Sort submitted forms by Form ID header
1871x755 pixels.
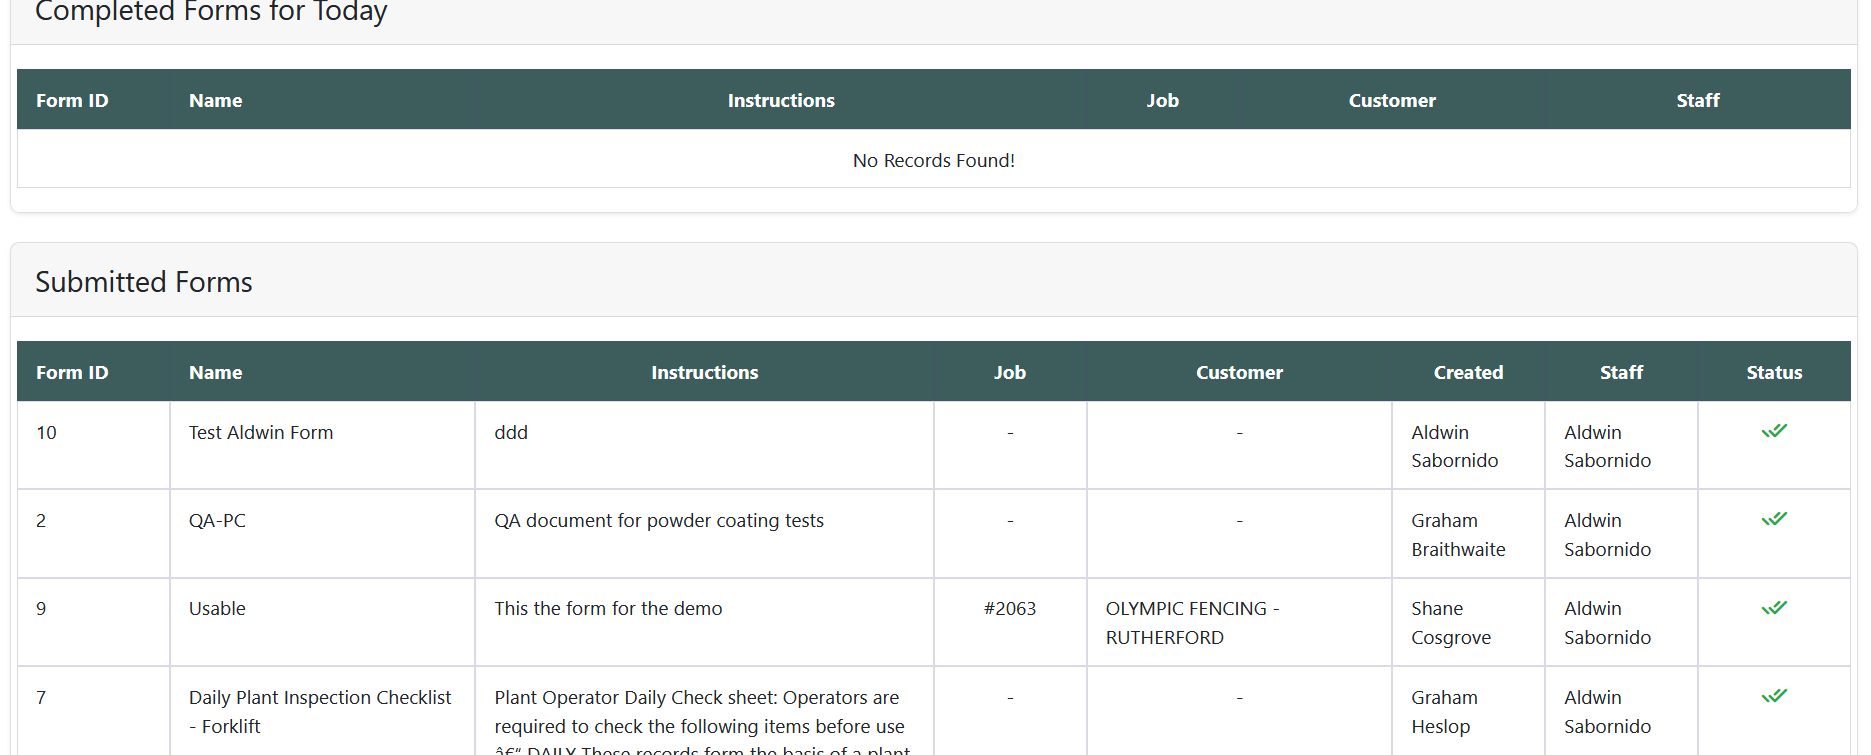[x=72, y=372]
